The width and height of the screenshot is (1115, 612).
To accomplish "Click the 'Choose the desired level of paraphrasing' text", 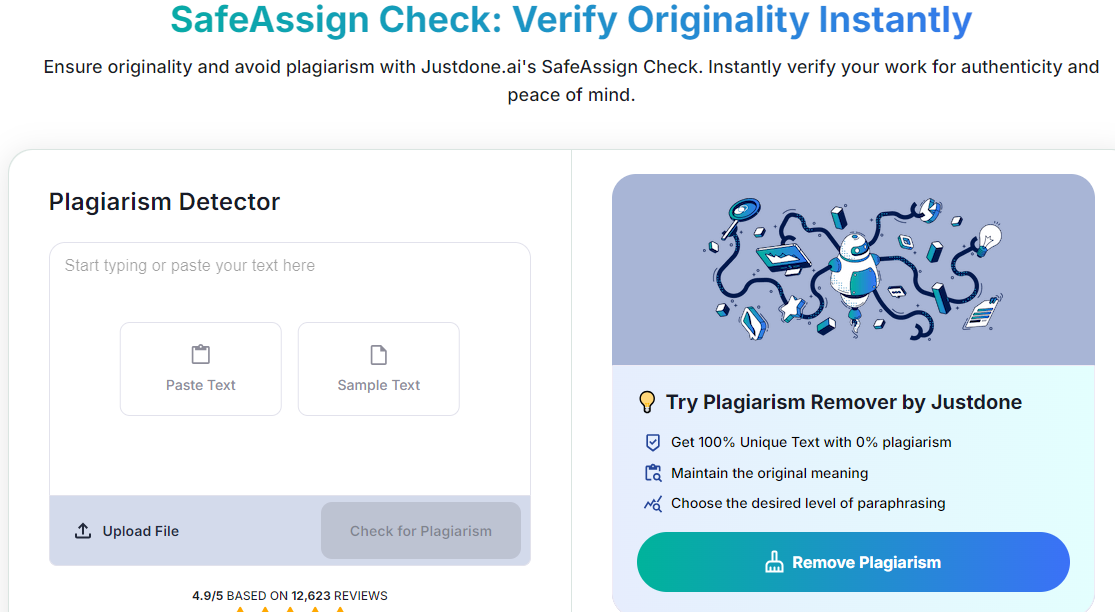I will (x=808, y=504).
